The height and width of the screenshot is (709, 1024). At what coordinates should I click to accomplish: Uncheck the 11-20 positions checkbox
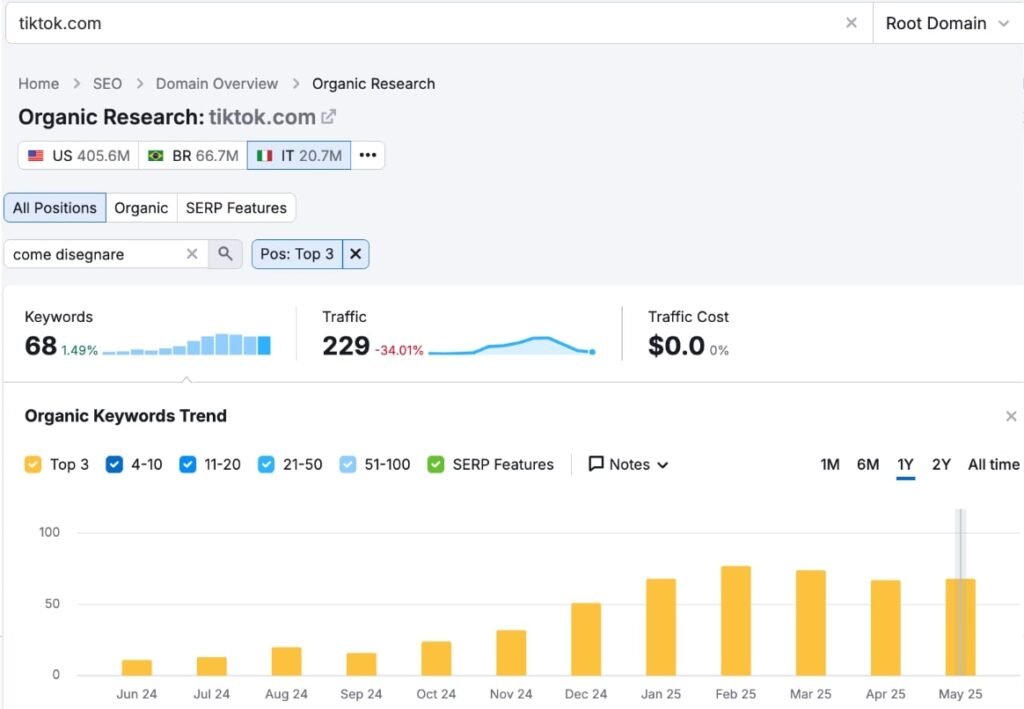[x=187, y=464]
